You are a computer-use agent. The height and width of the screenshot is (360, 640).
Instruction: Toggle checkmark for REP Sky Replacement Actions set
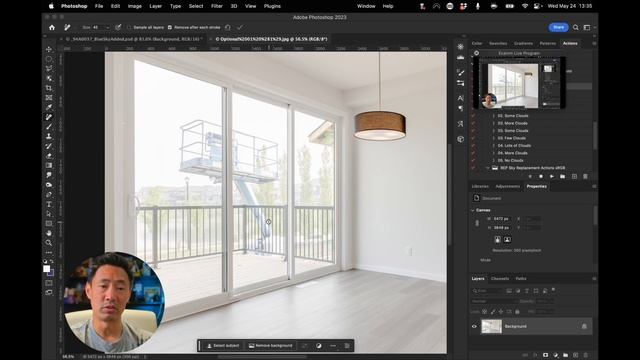(473, 168)
